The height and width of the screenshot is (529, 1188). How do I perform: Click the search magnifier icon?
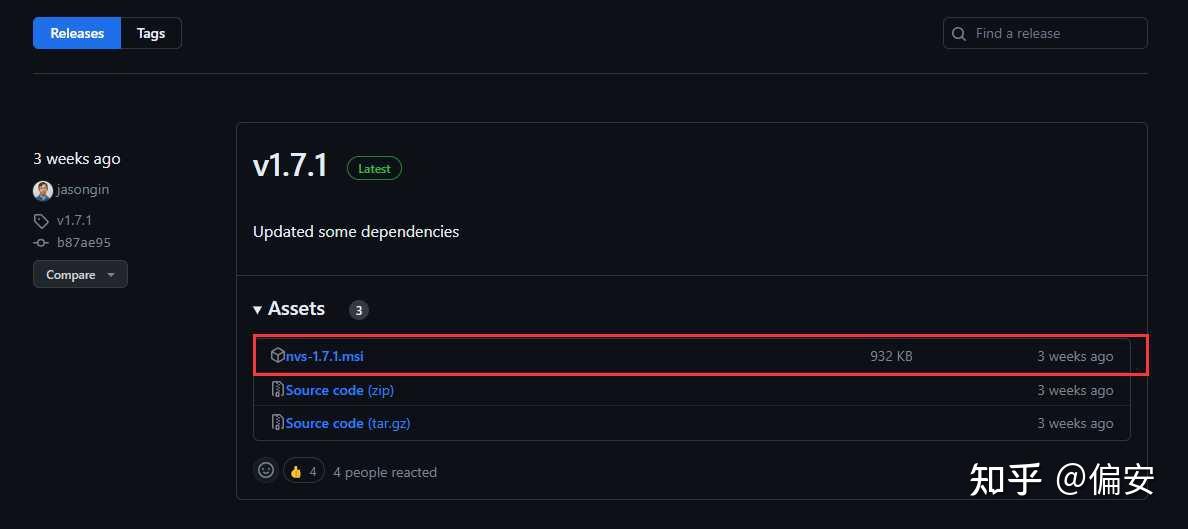(960, 34)
